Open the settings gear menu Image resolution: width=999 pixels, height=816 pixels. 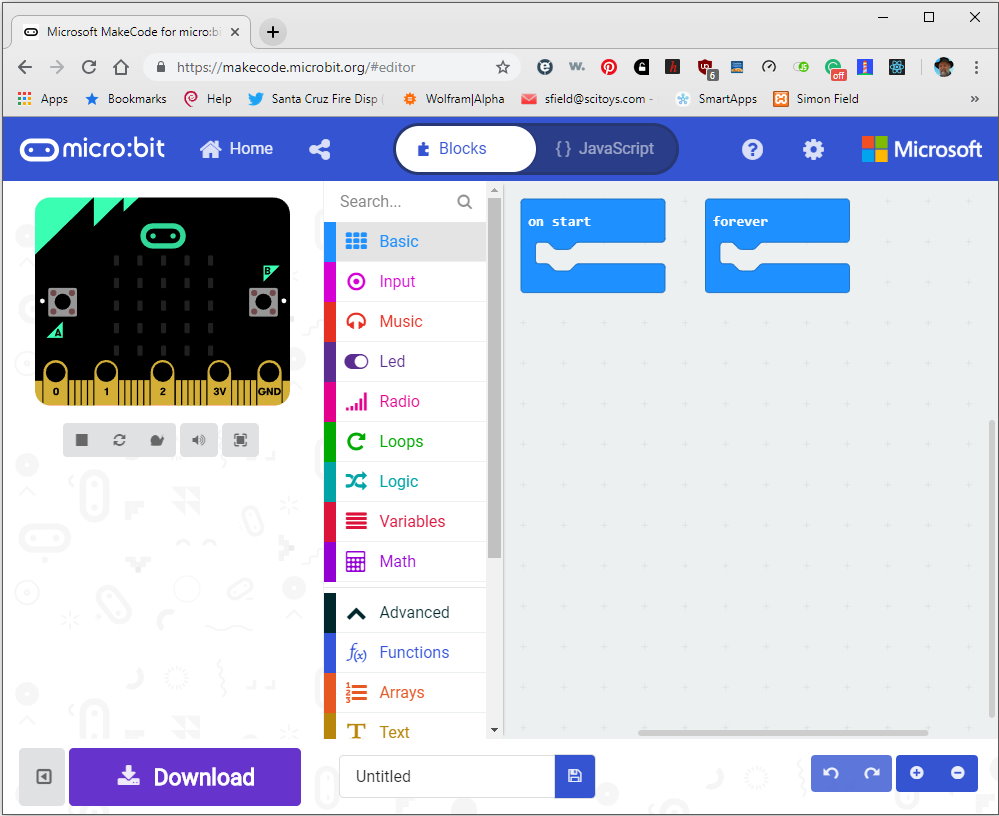click(813, 149)
